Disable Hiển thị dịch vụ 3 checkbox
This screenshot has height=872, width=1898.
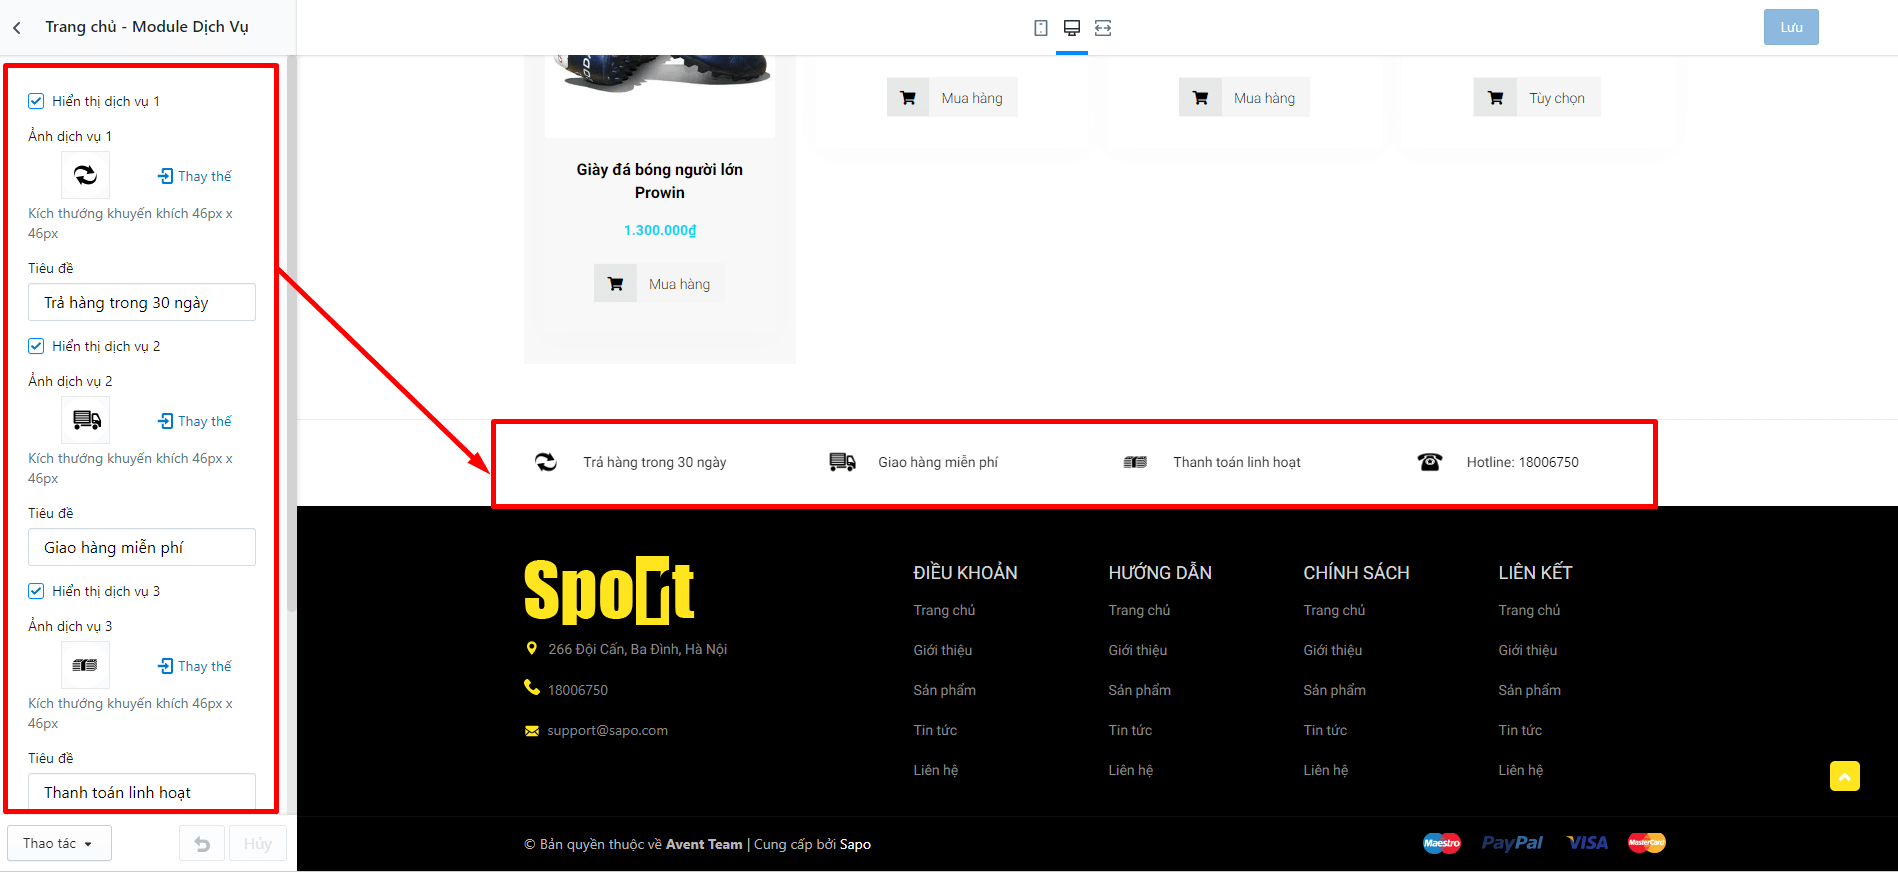[36, 591]
